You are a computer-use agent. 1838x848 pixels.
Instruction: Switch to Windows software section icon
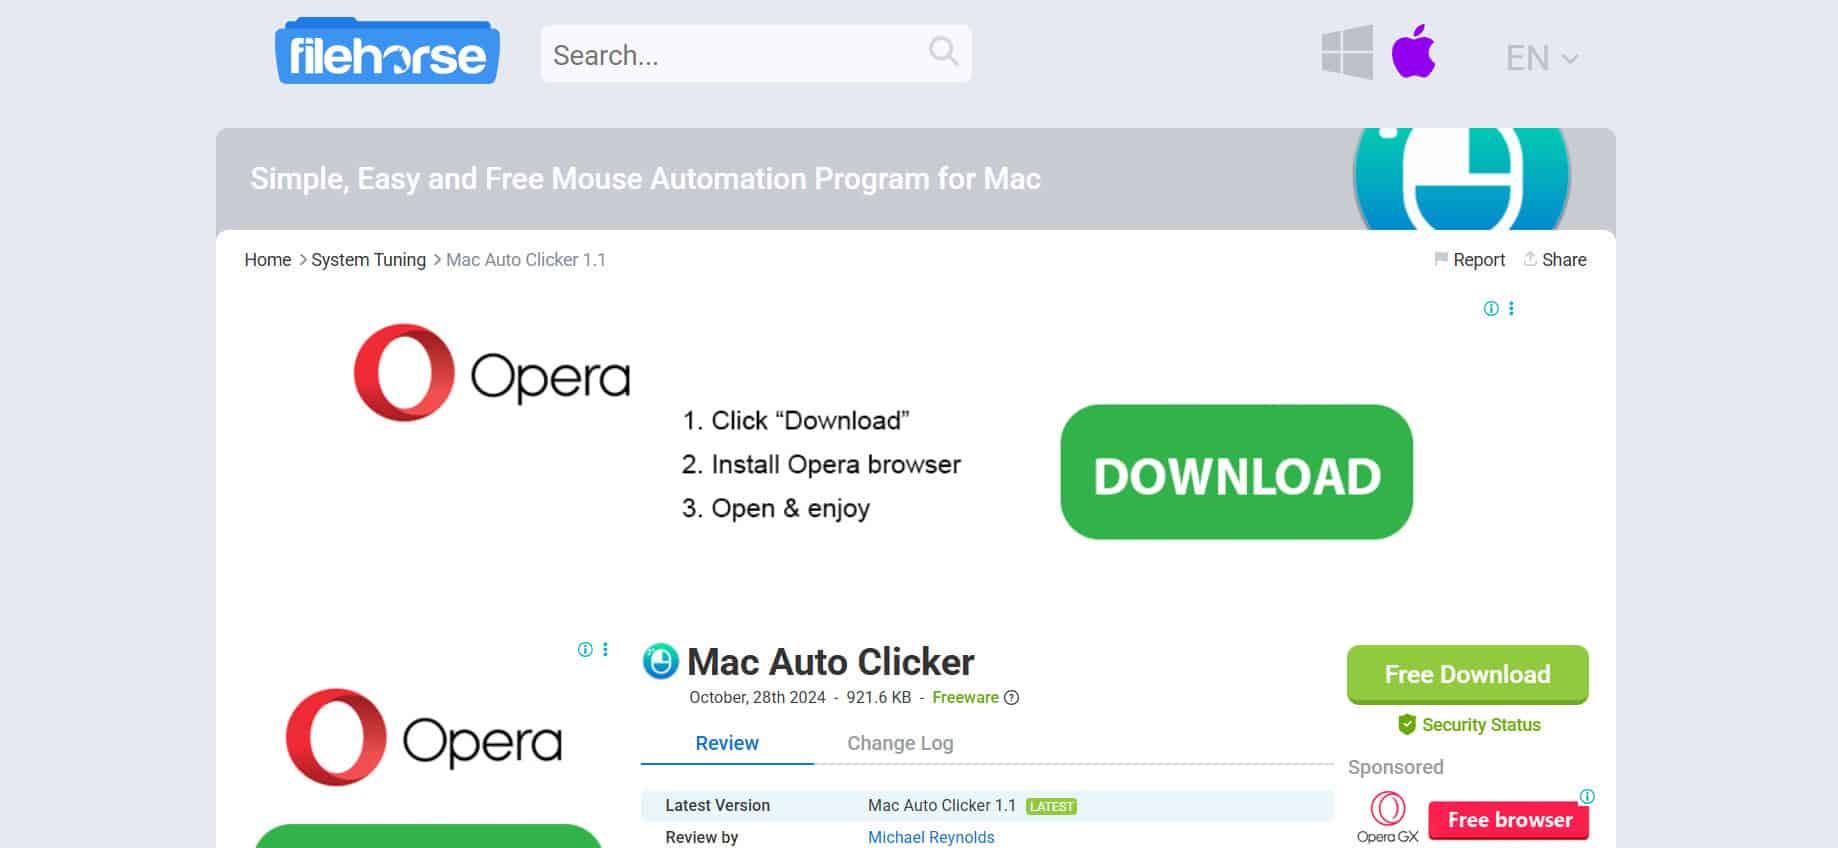1347,52
